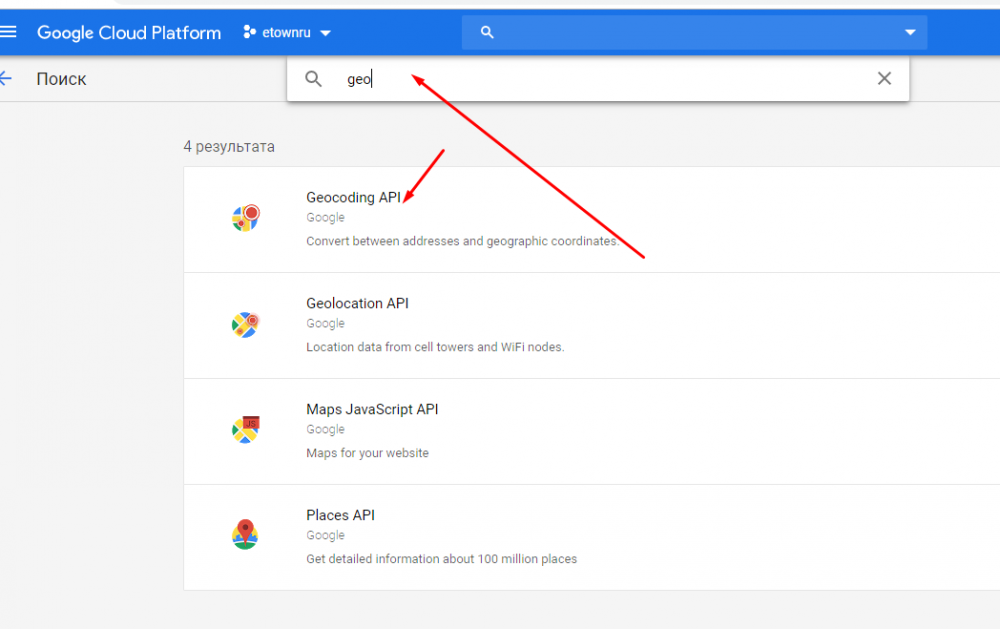Screen dimensions: 1000x629
Task: Click the Places API description text
Action: [x=441, y=559]
